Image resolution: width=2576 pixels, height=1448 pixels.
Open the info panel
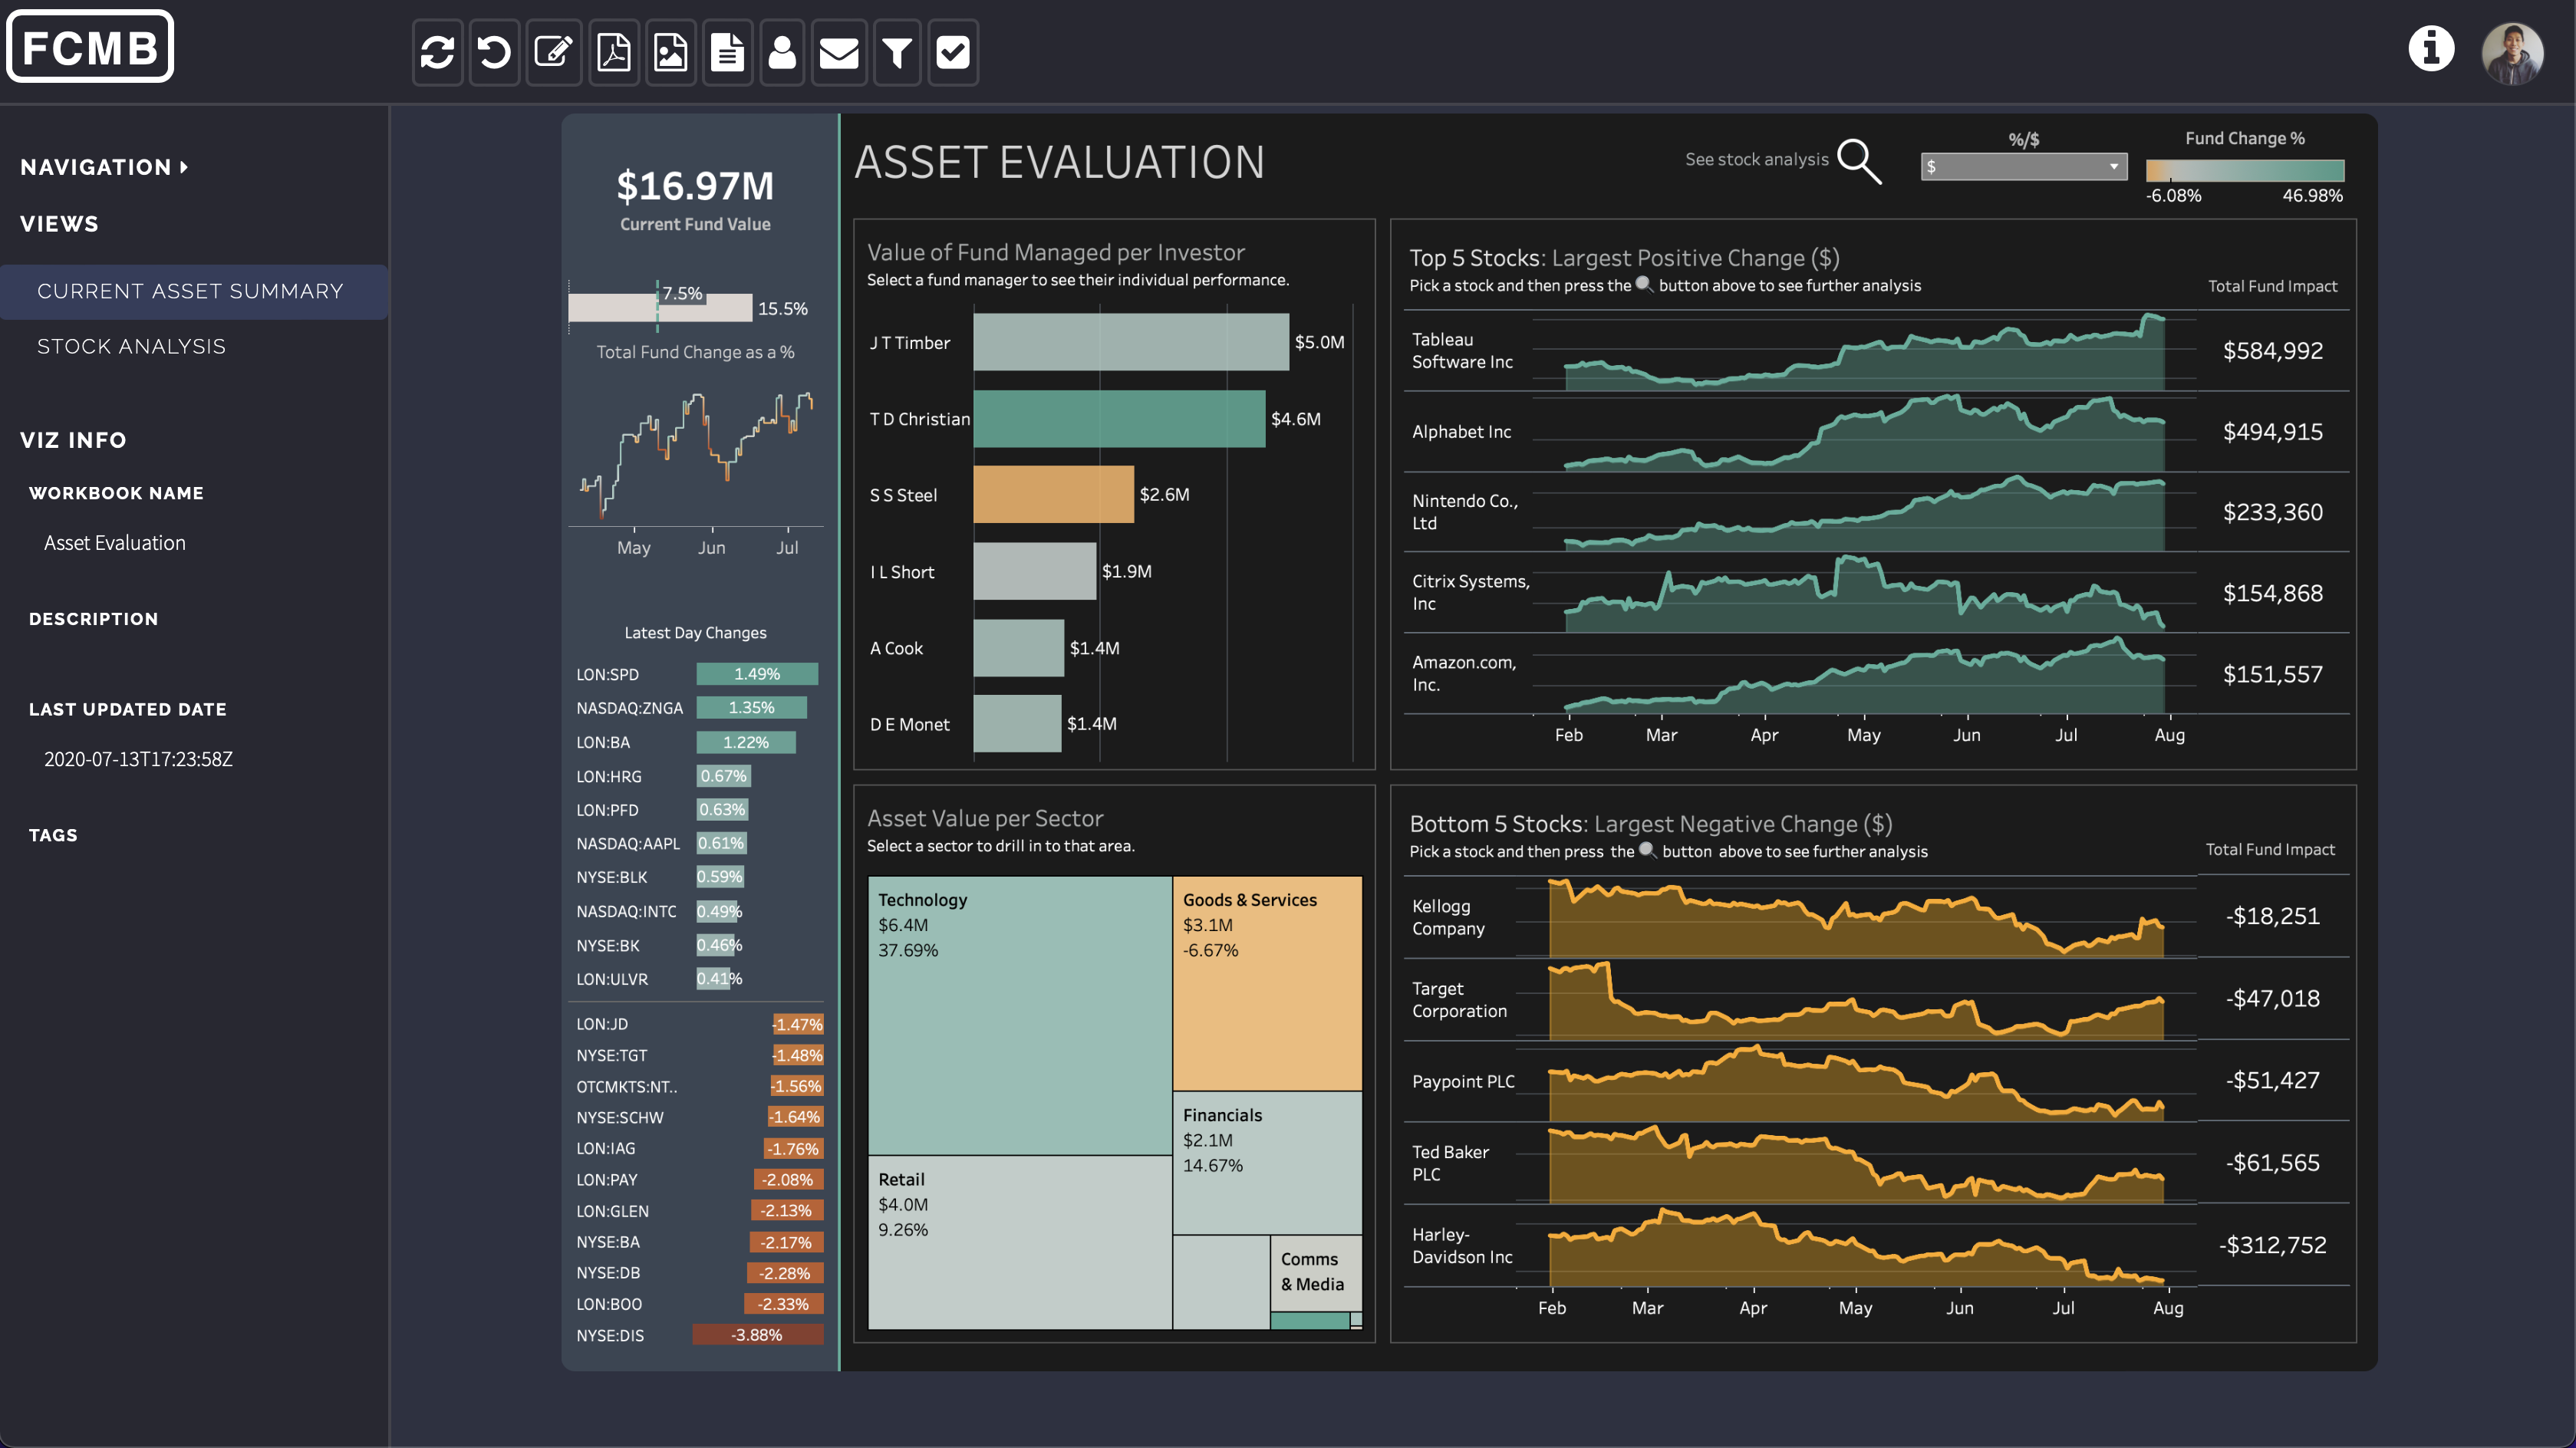pos(2431,49)
